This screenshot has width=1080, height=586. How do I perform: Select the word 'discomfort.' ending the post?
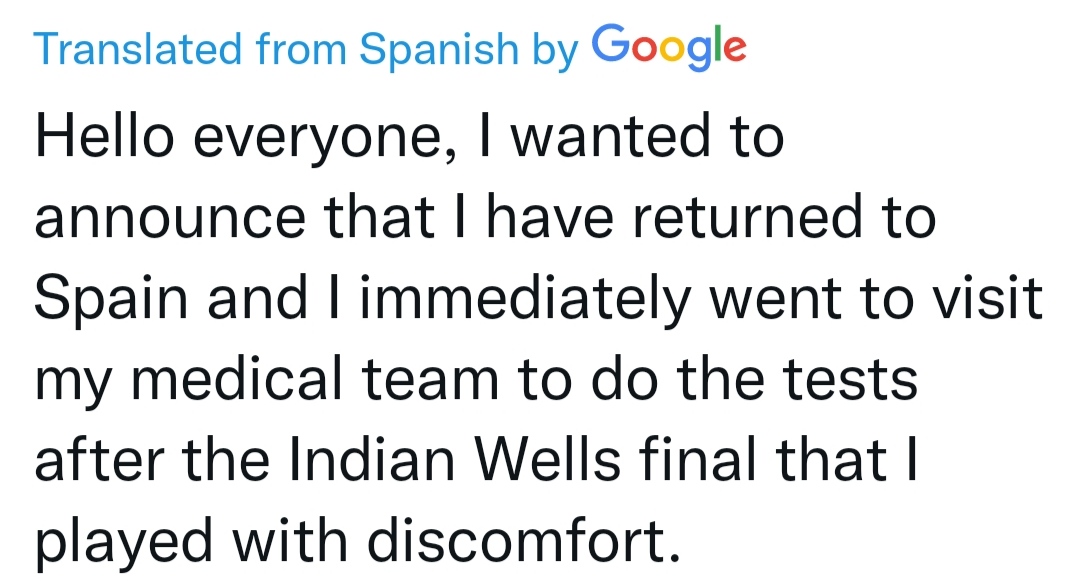(523, 541)
